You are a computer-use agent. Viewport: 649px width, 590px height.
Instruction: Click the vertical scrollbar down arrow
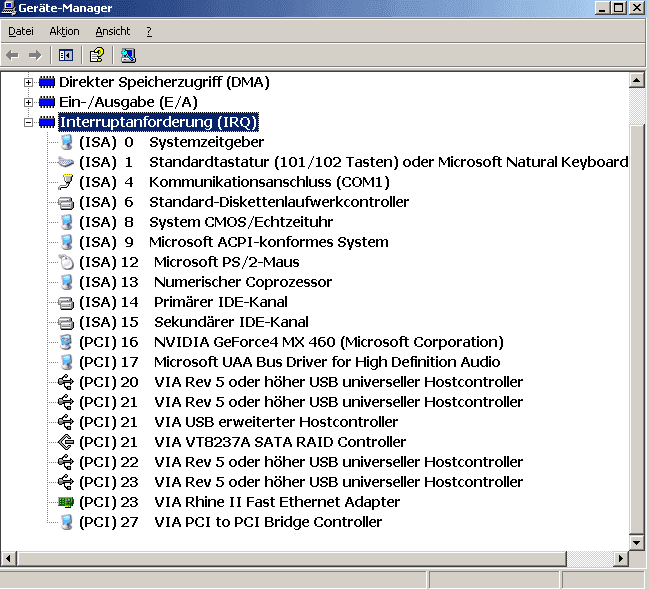point(637,541)
